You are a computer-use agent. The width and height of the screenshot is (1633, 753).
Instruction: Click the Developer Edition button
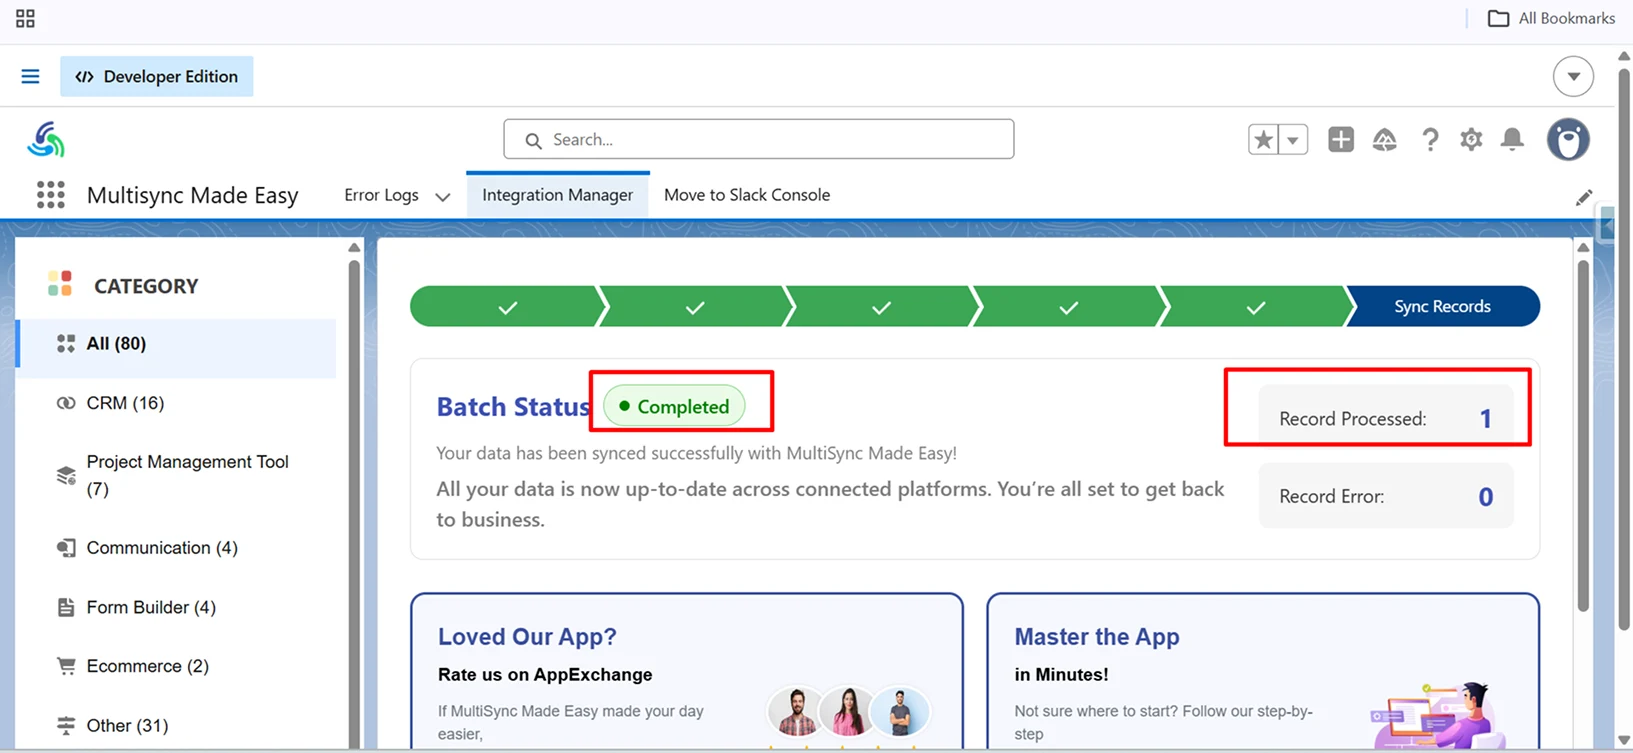point(157,76)
